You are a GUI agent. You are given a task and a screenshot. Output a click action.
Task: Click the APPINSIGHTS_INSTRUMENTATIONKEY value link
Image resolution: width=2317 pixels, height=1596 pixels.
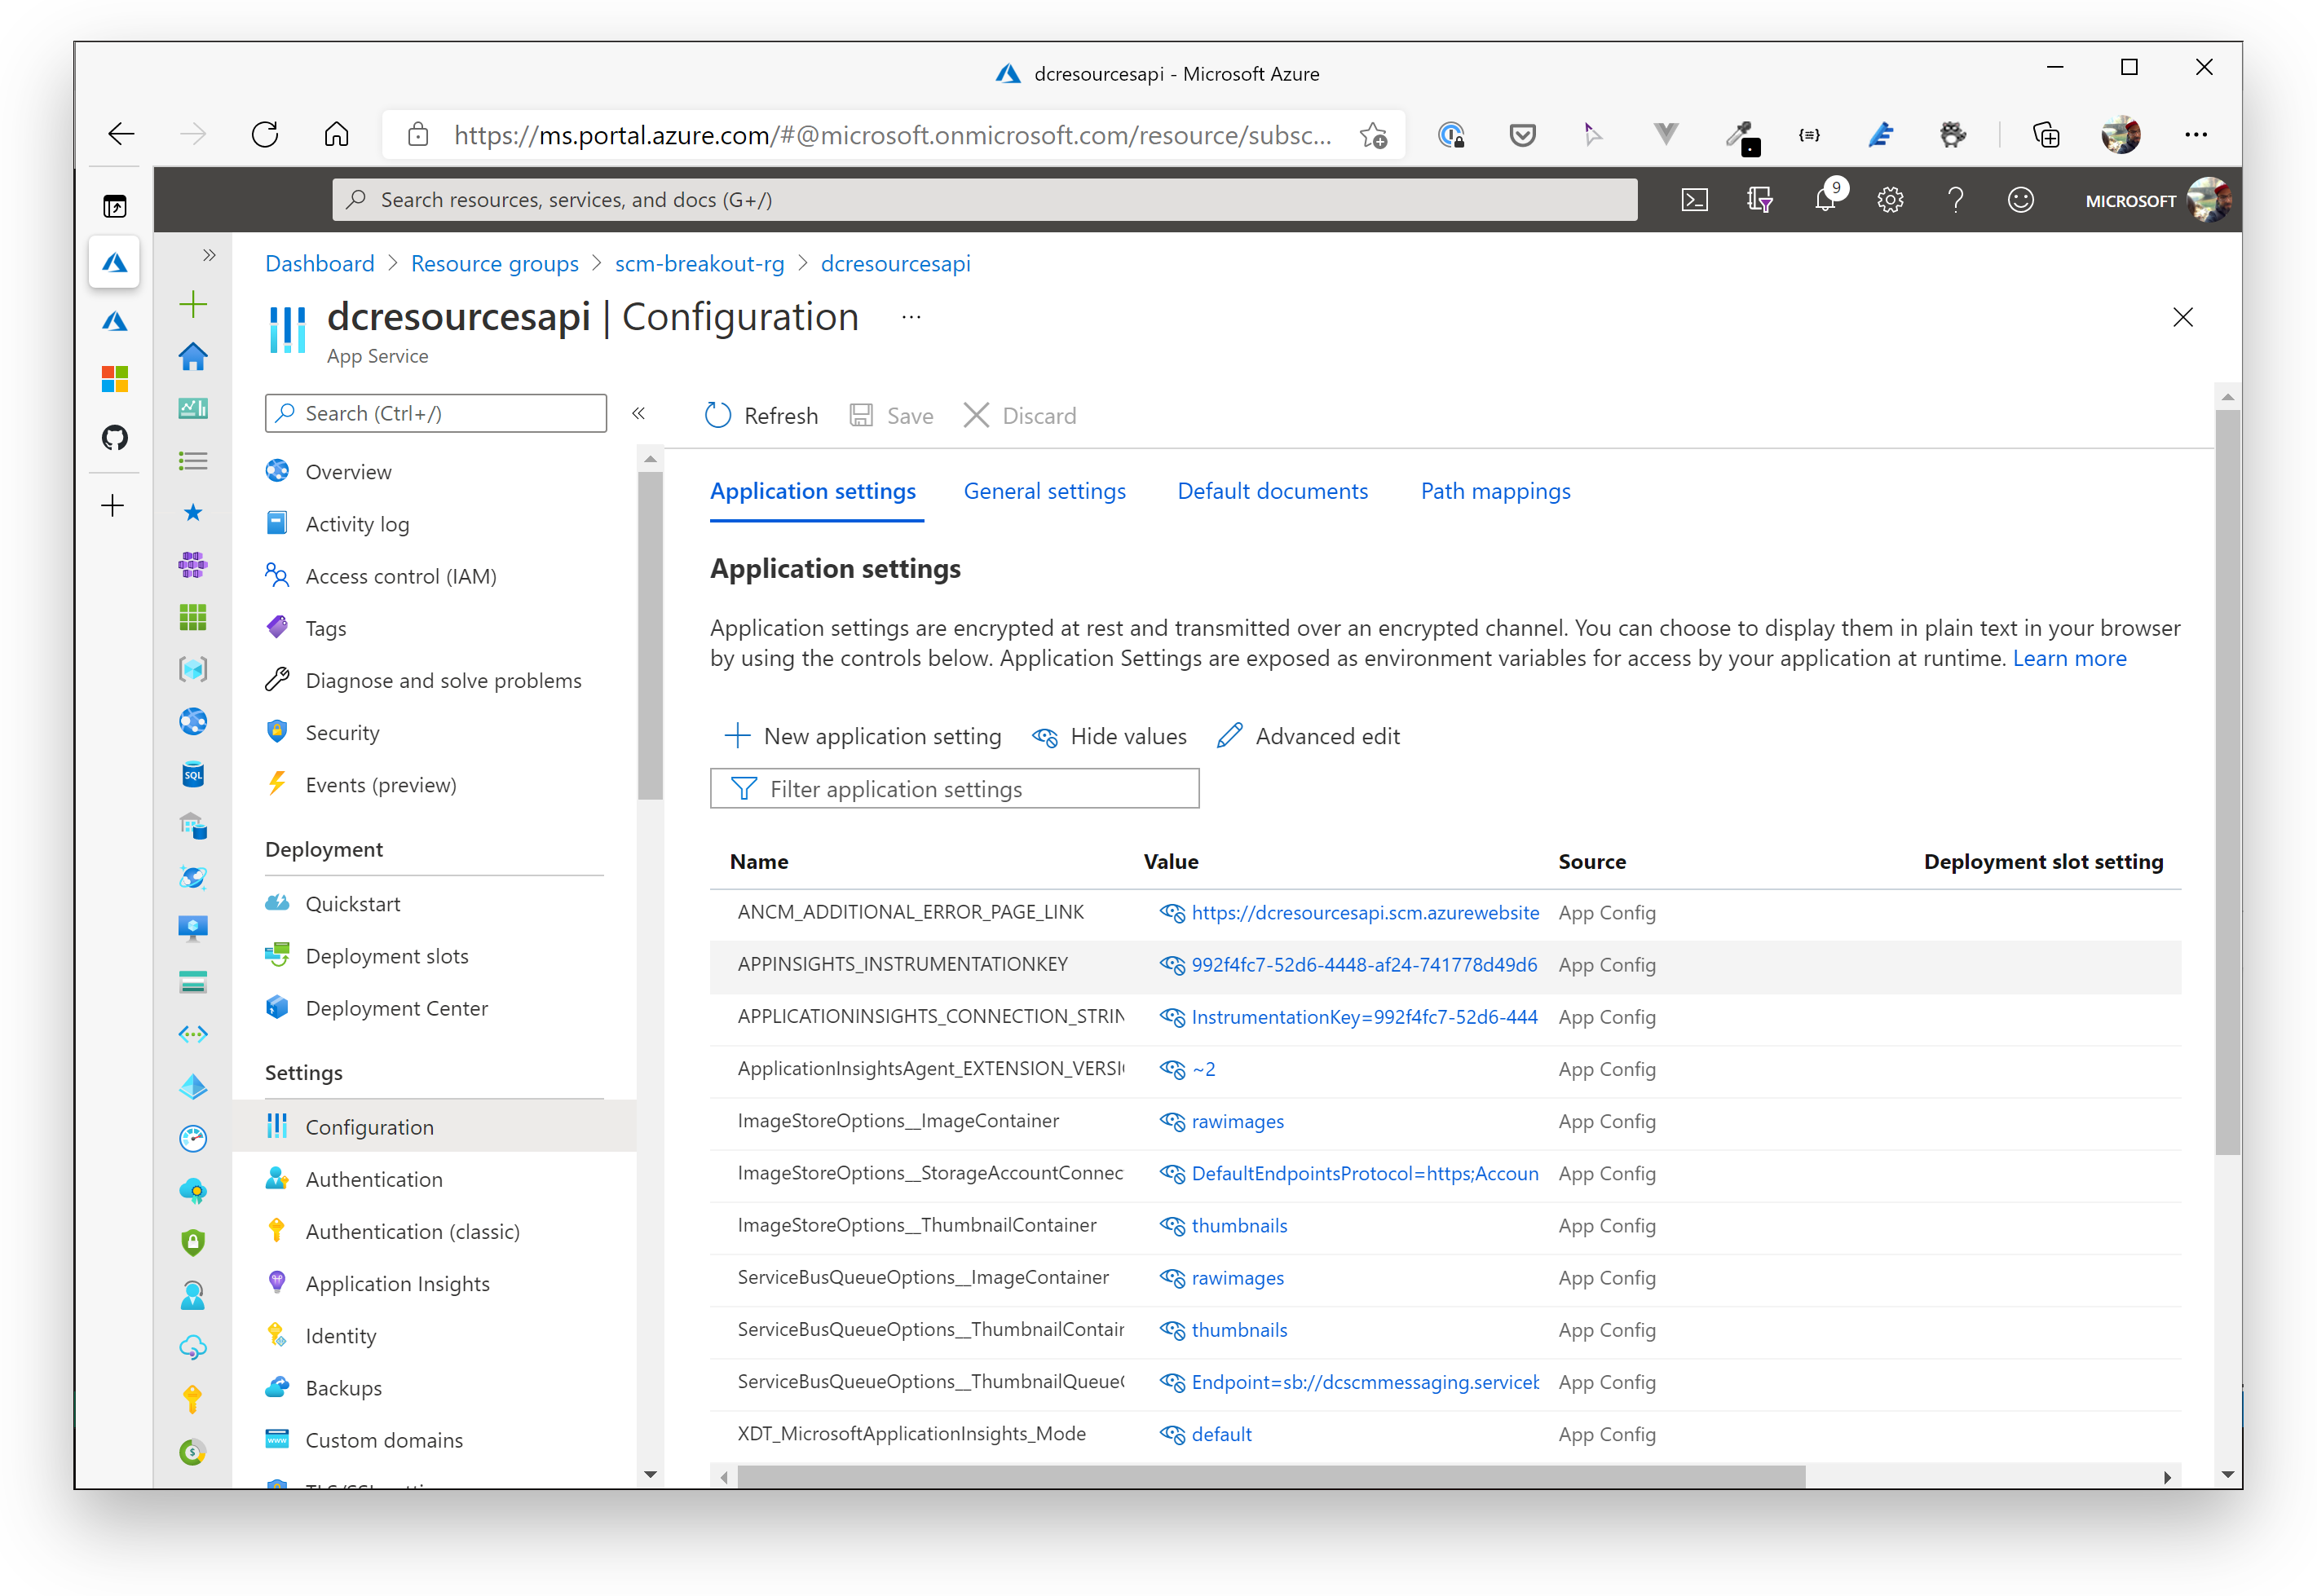(x=1365, y=964)
